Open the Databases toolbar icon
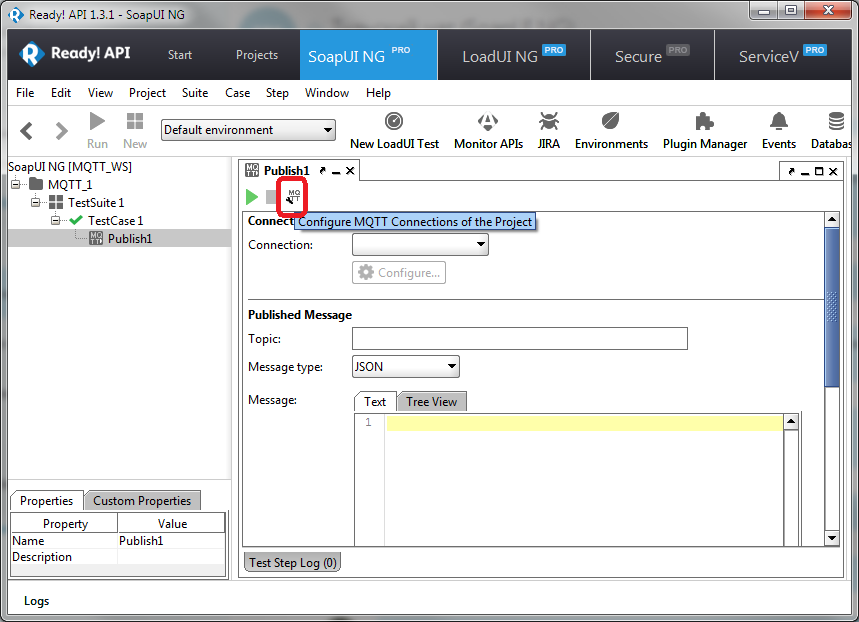This screenshot has width=859, height=622. (831, 131)
